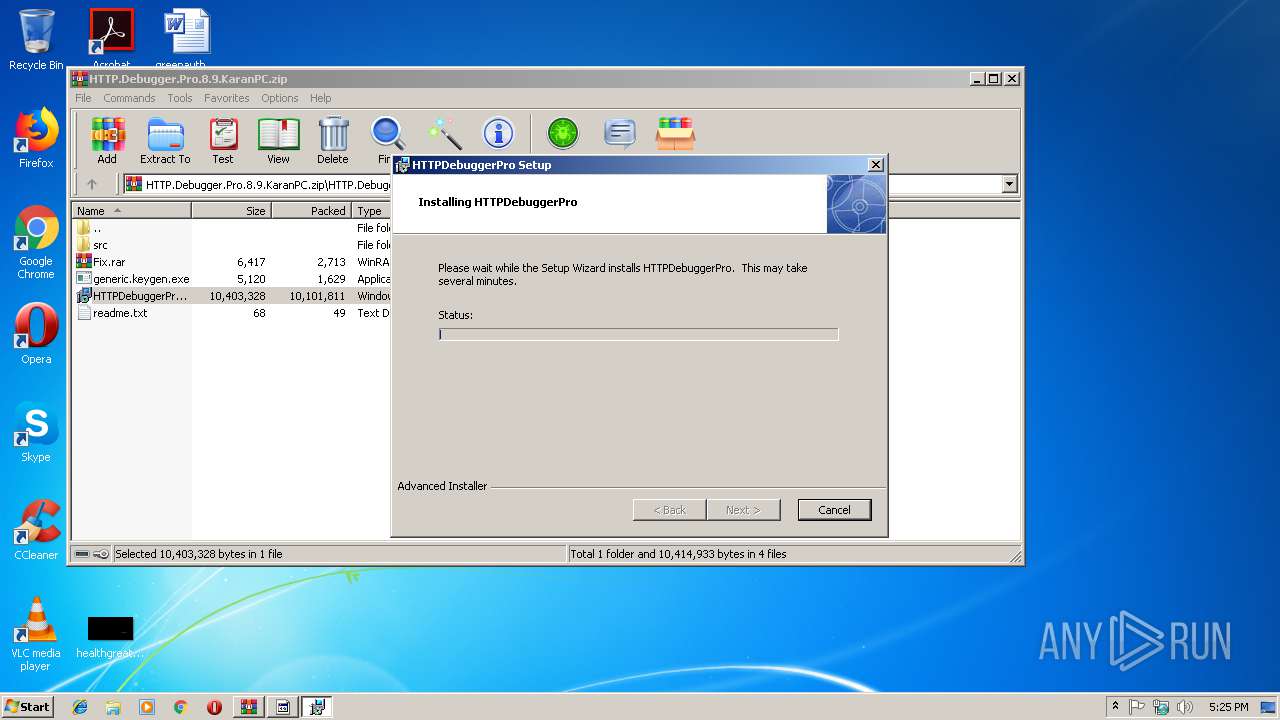Open the Commands menu
This screenshot has width=1280, height=720.
(129, 98)
